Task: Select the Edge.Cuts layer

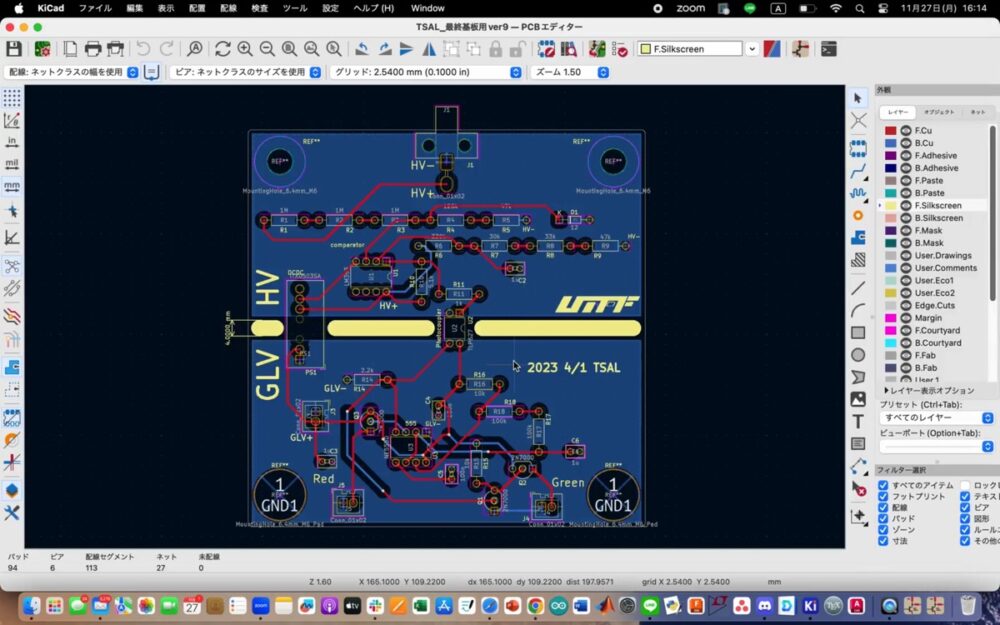Action: click(x=934, y=305)
